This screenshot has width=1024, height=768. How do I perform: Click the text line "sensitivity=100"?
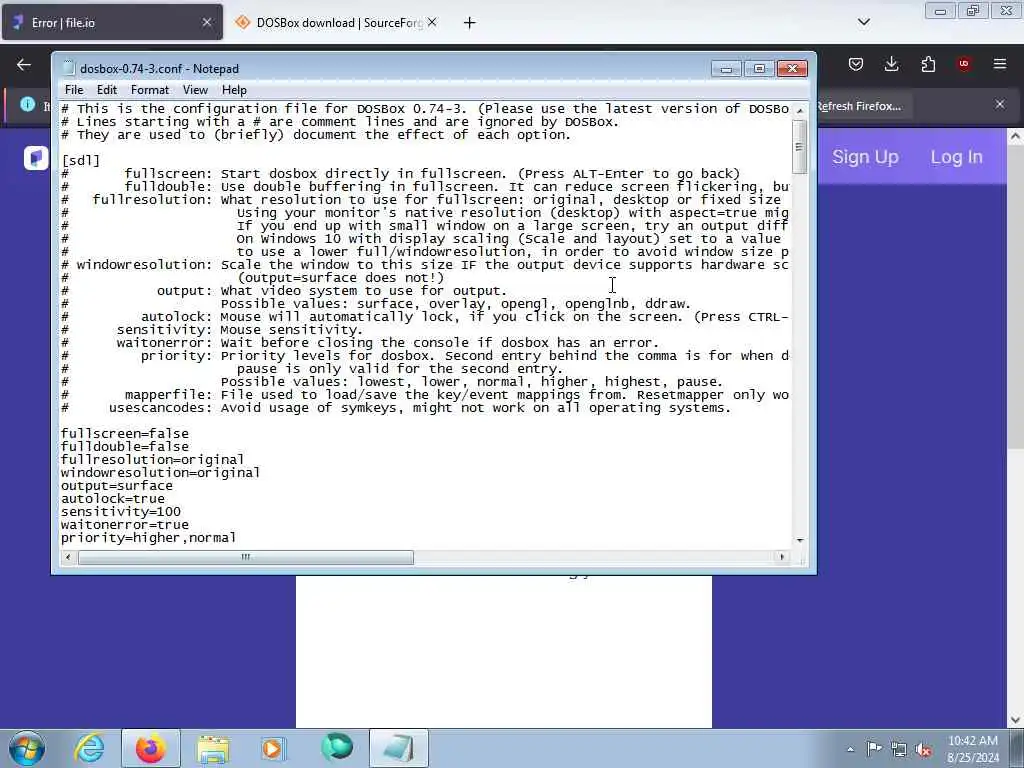tap(121, 512)
